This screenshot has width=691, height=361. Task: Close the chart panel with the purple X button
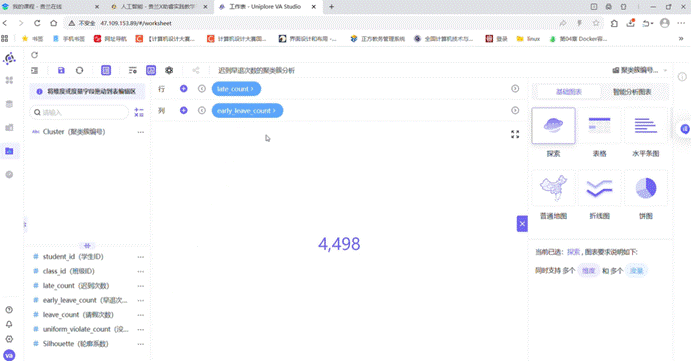(x=522, y=224)
